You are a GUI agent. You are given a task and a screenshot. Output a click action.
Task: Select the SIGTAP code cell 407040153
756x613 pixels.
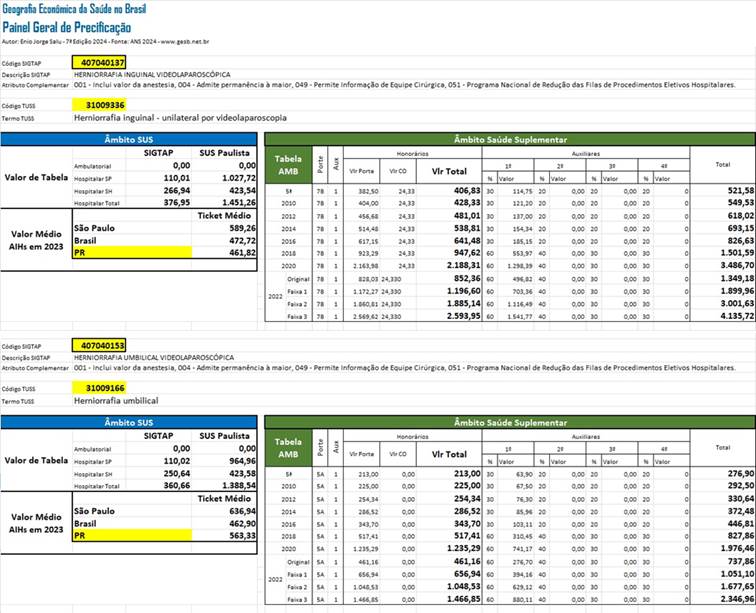[x=99, y=346]
